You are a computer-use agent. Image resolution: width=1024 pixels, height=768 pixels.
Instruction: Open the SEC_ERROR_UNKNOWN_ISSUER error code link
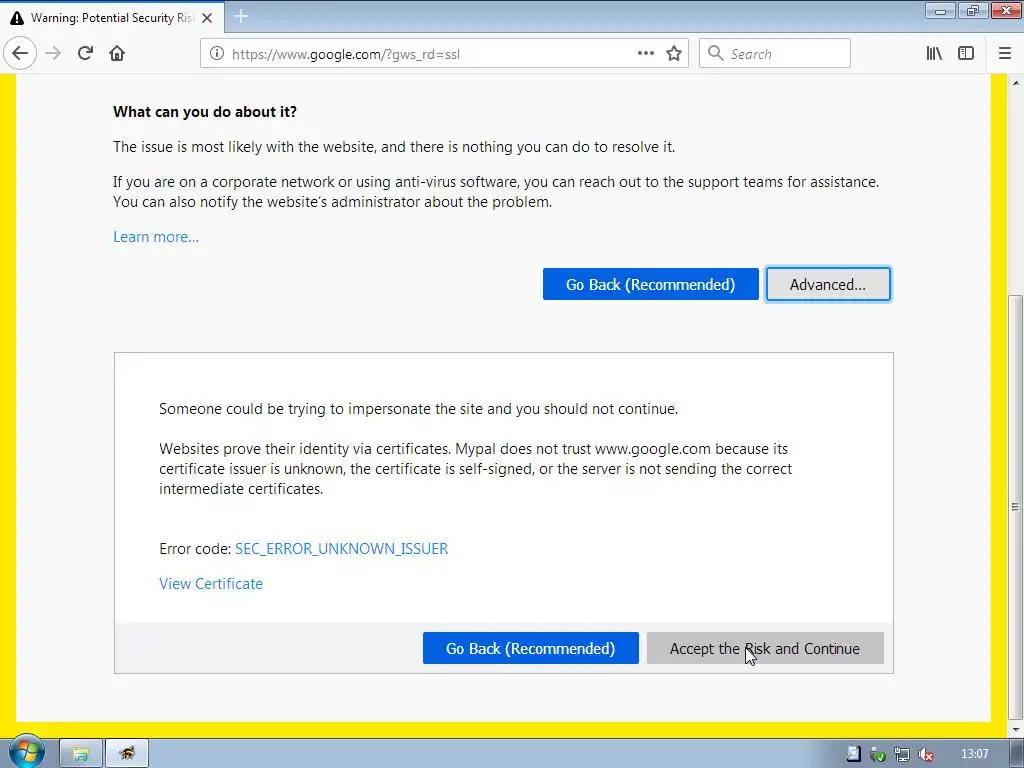pos(342,549)
